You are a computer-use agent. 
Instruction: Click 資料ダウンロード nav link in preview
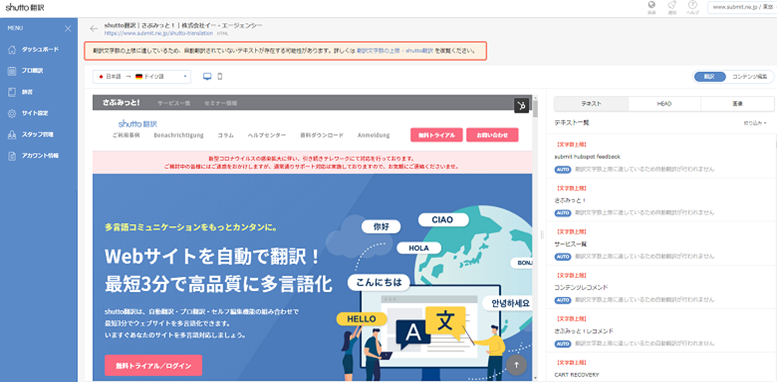322,135
